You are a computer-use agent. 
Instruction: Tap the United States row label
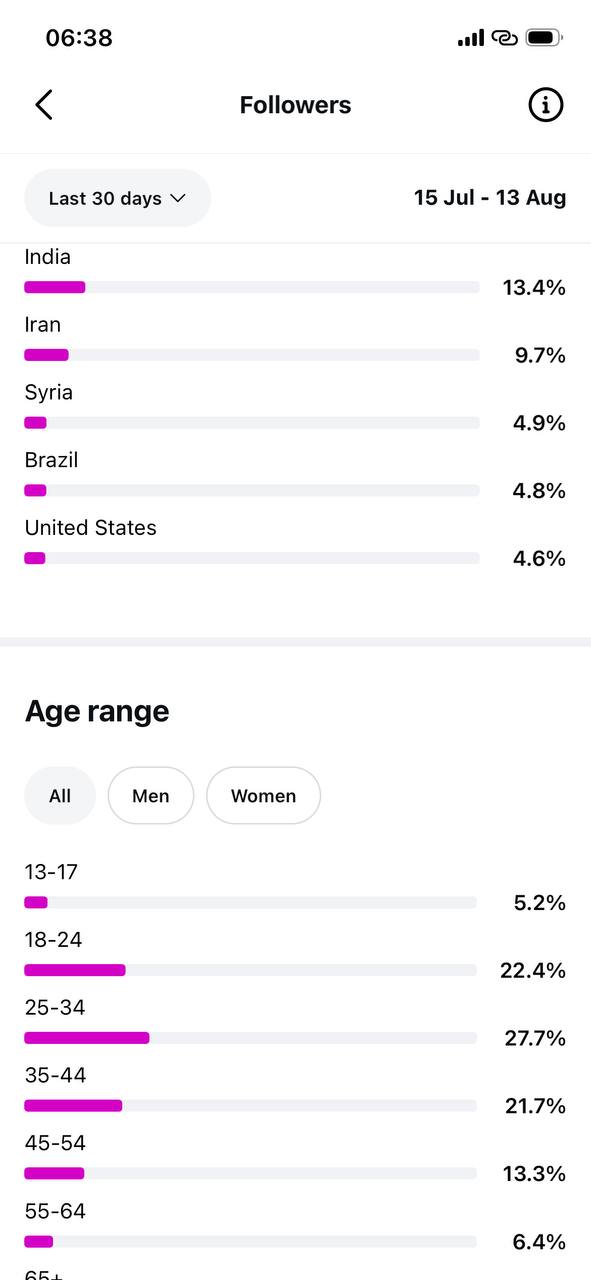(x=91, y=528)
